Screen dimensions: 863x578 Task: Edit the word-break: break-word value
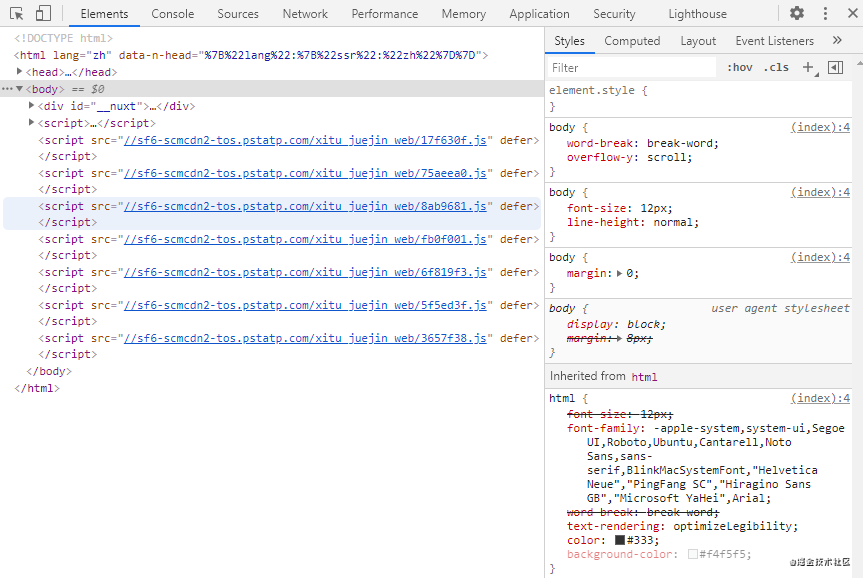679,143
